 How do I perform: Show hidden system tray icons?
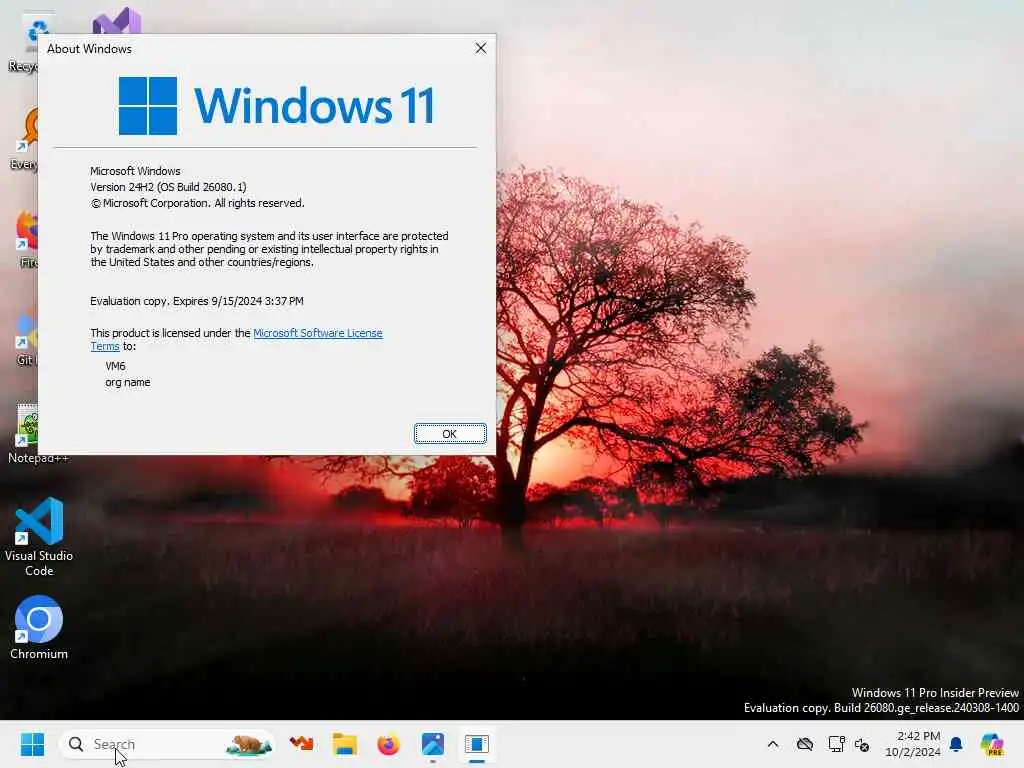point(773,744)
